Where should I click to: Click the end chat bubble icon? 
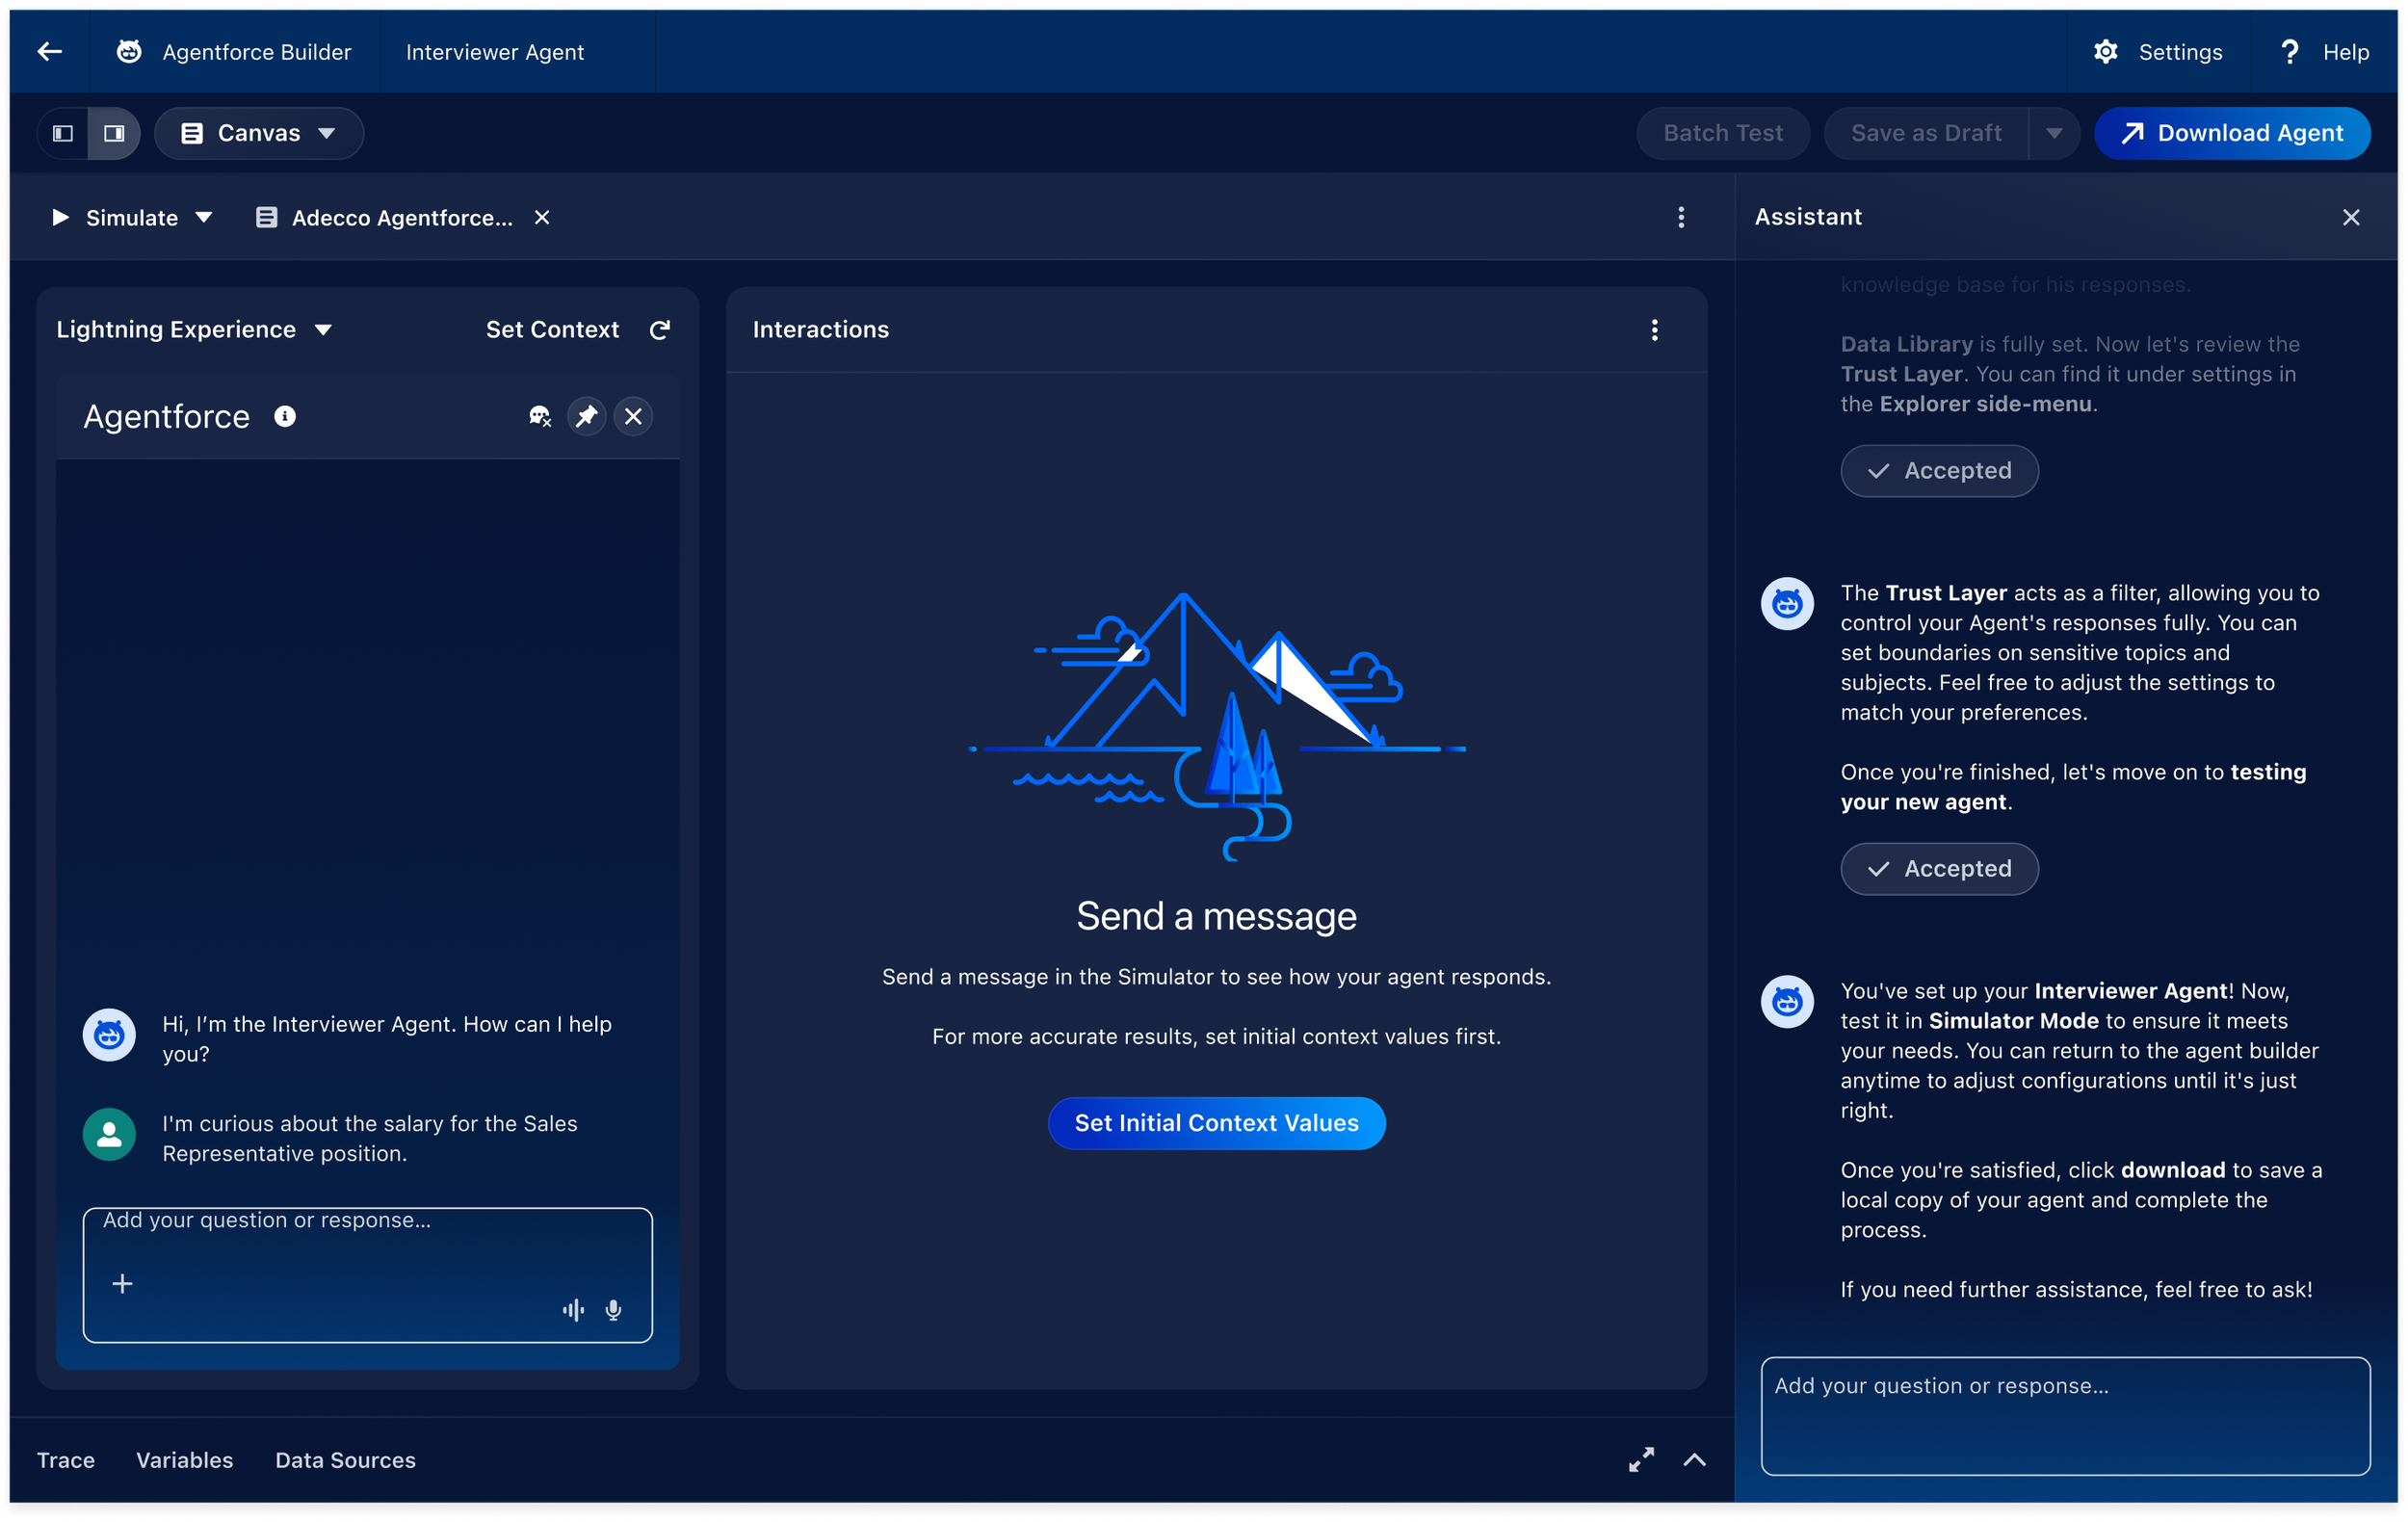(540, 416)
